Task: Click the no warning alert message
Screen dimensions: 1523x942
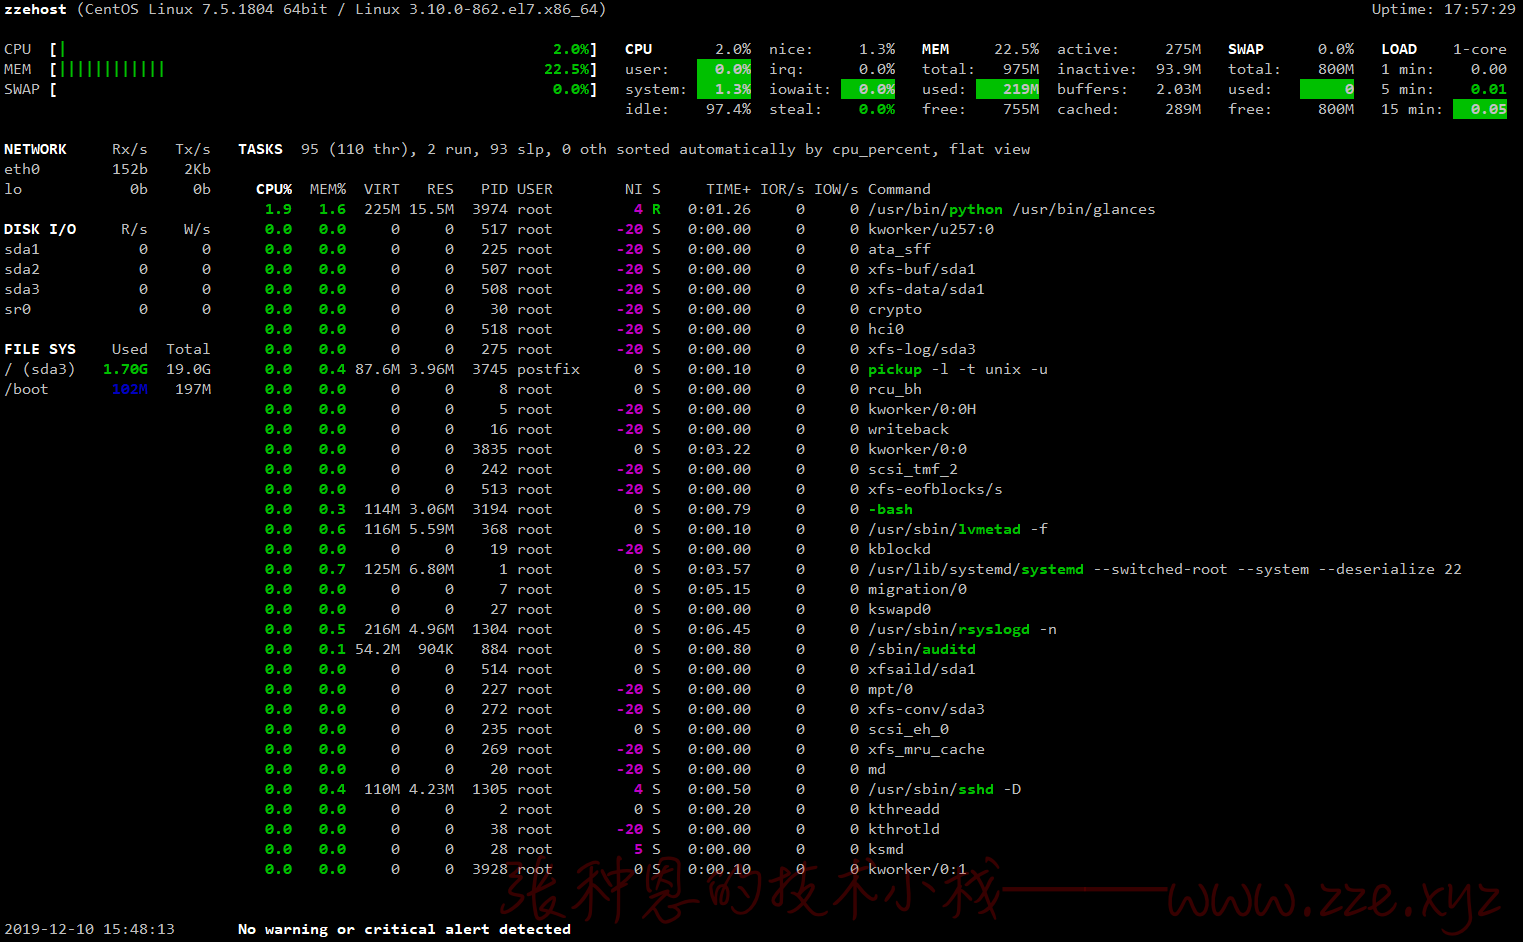Action: click(x=404, y=929)
